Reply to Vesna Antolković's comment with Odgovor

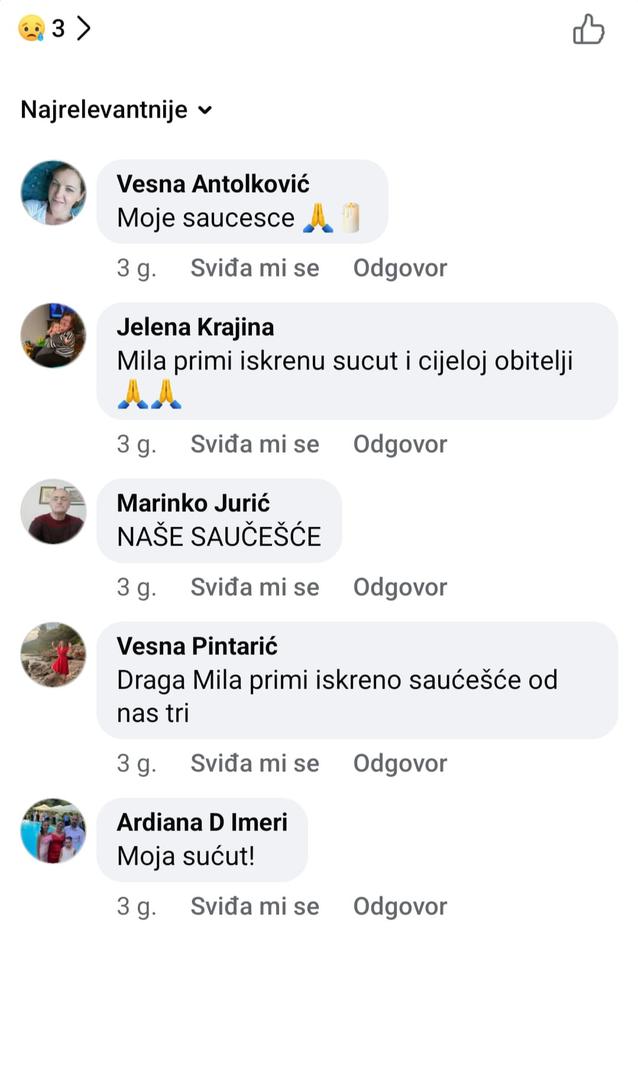tap(400, 268)
